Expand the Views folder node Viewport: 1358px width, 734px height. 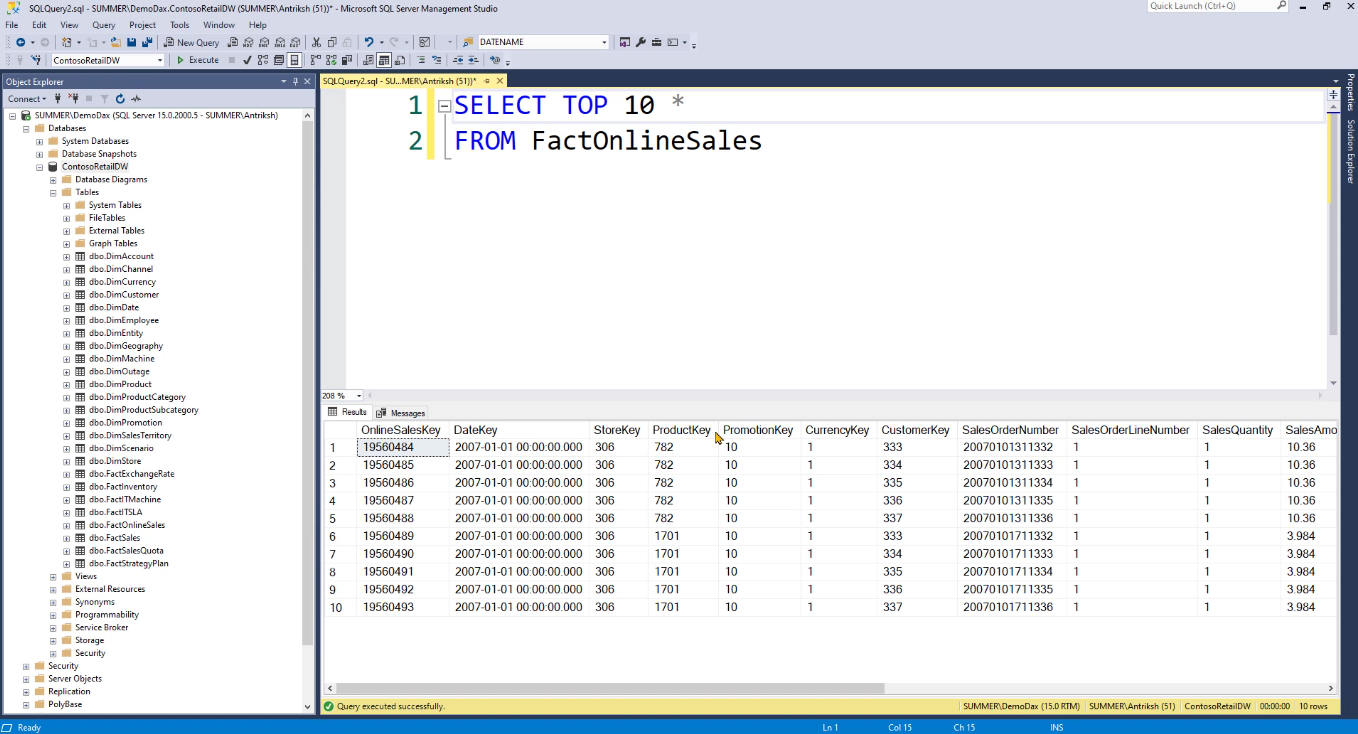[53, 576]
